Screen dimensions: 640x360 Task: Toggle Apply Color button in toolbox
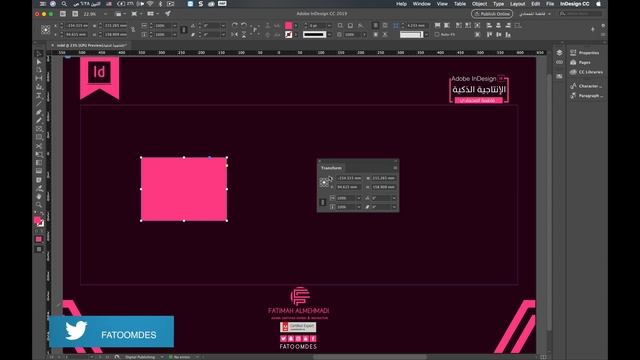tap(39, 239)
